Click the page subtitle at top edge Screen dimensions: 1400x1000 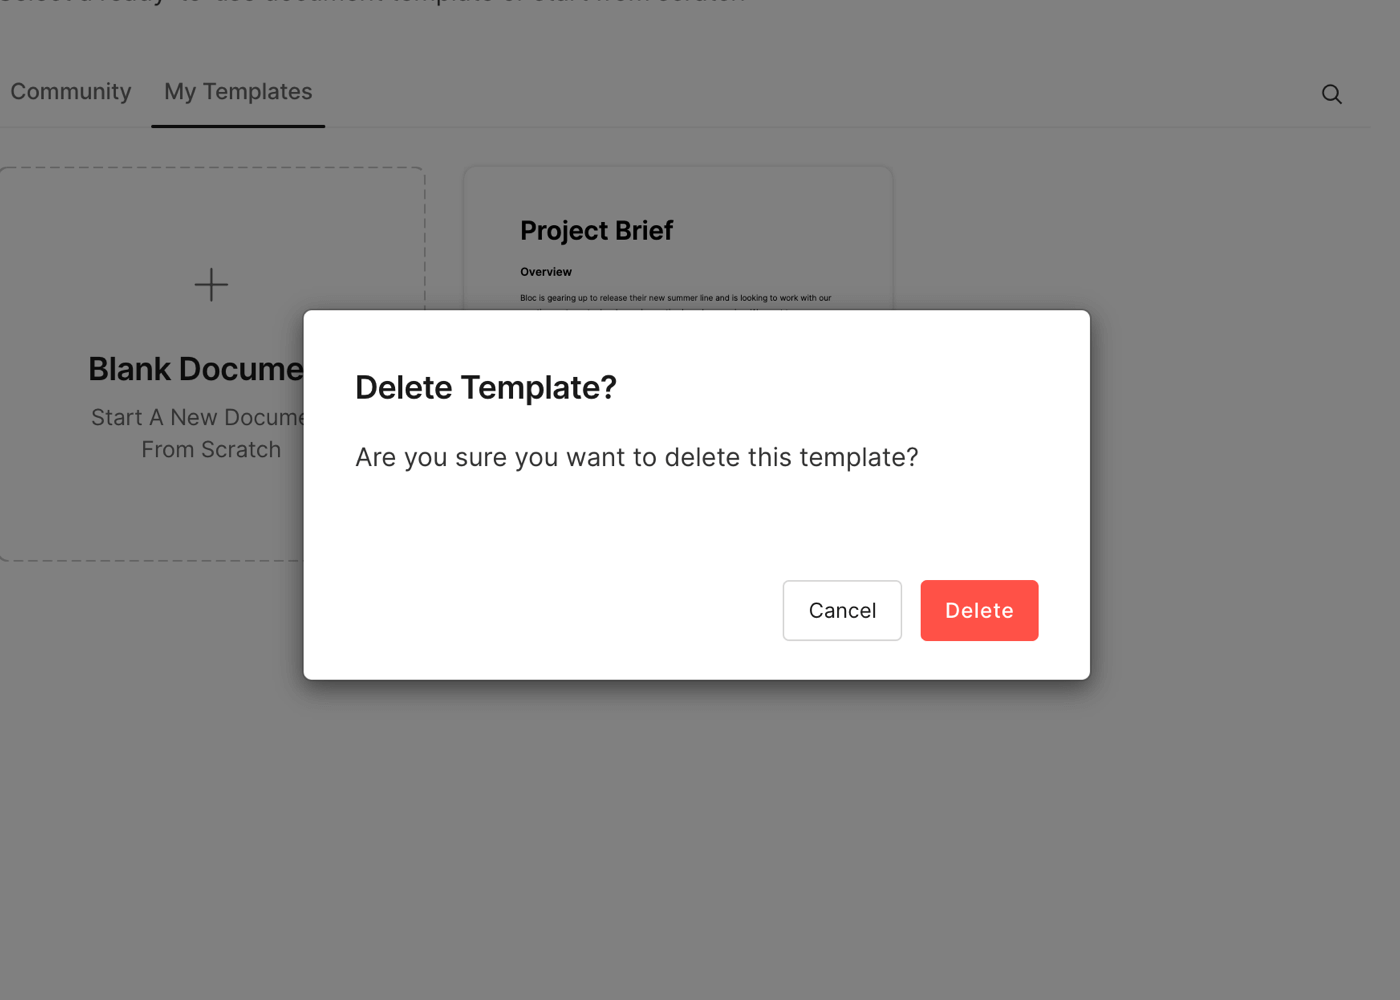pyautogui.click(x=372, y=3)
